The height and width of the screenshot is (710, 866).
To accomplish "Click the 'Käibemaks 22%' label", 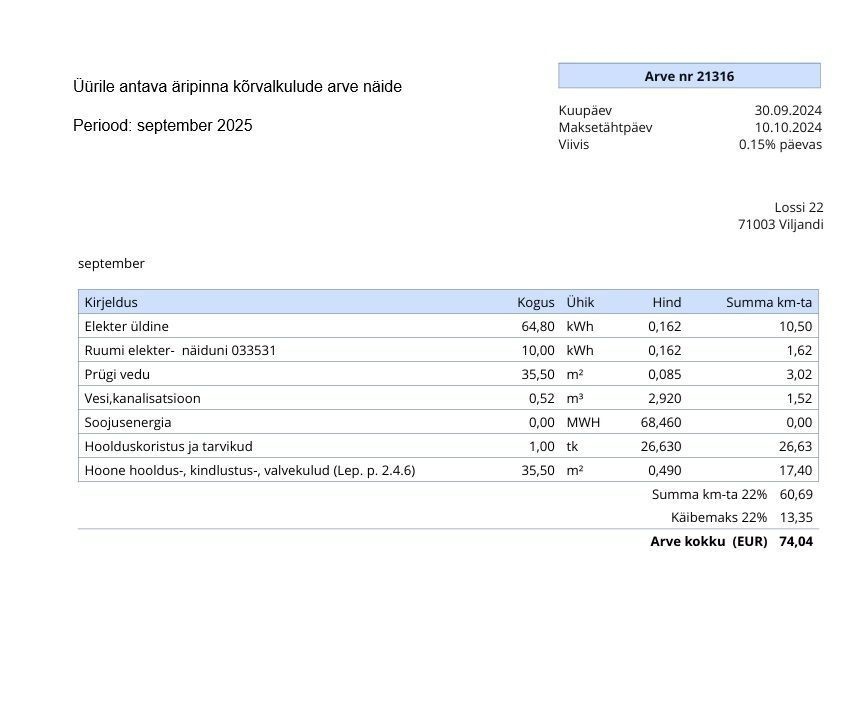I will click(719, 517).
